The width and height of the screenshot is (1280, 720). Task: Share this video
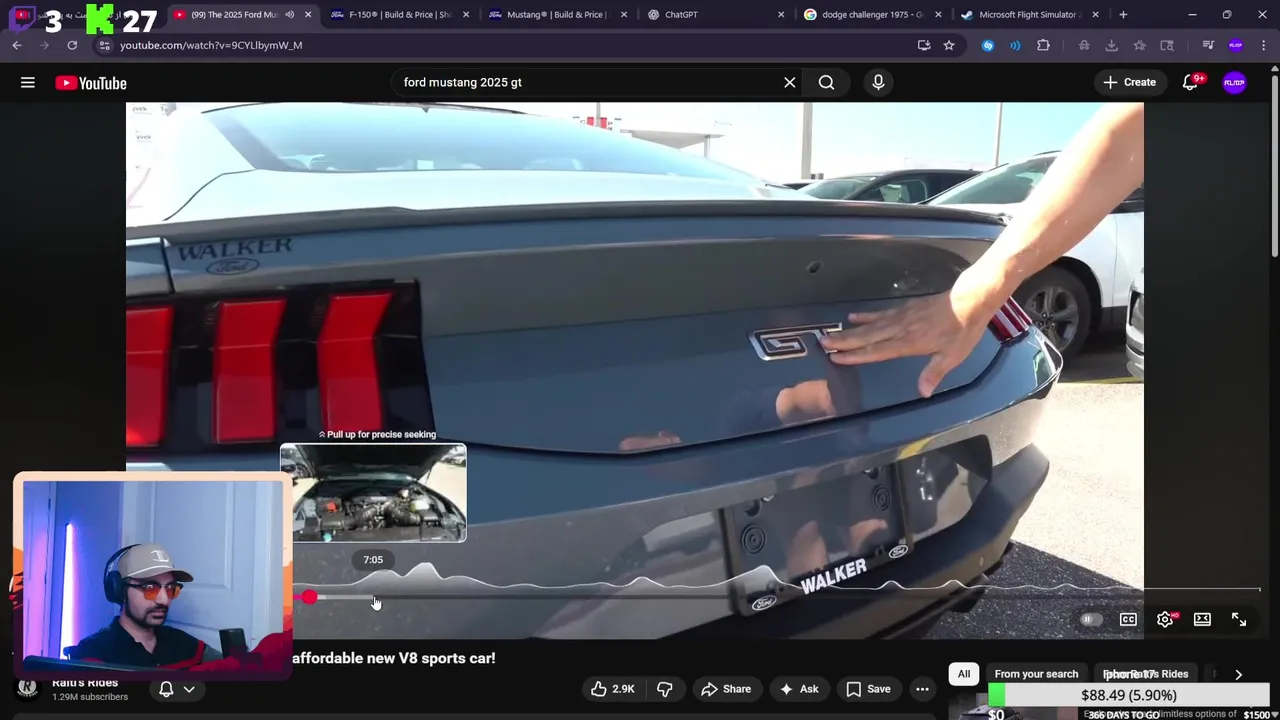tap(726, 689)
